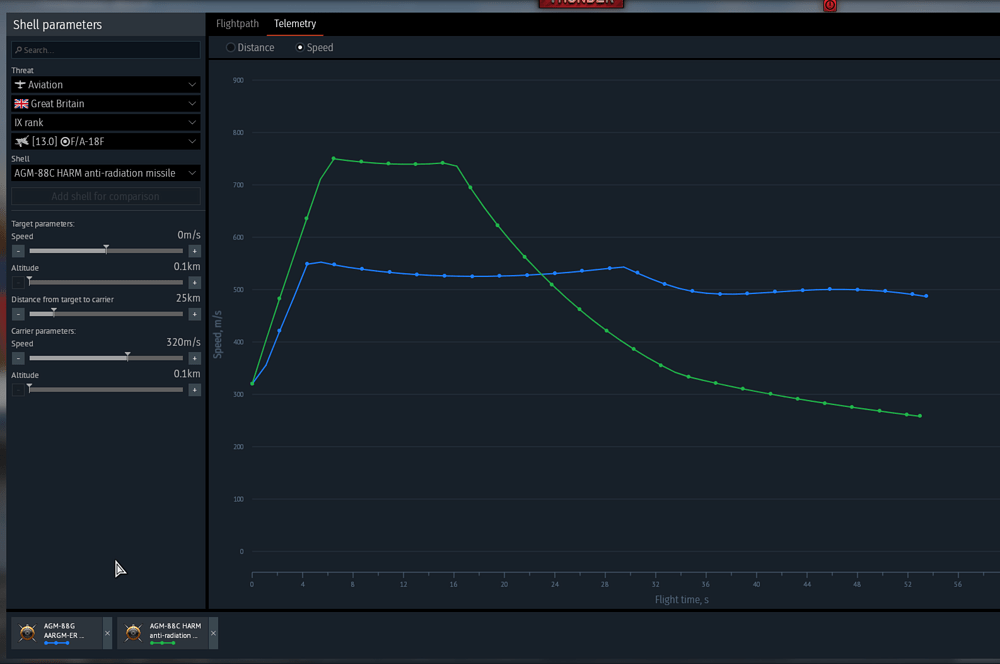This screenshot has width=1000, height=664.
Task: Click the magnifier icon in Search
Action: 18,50
